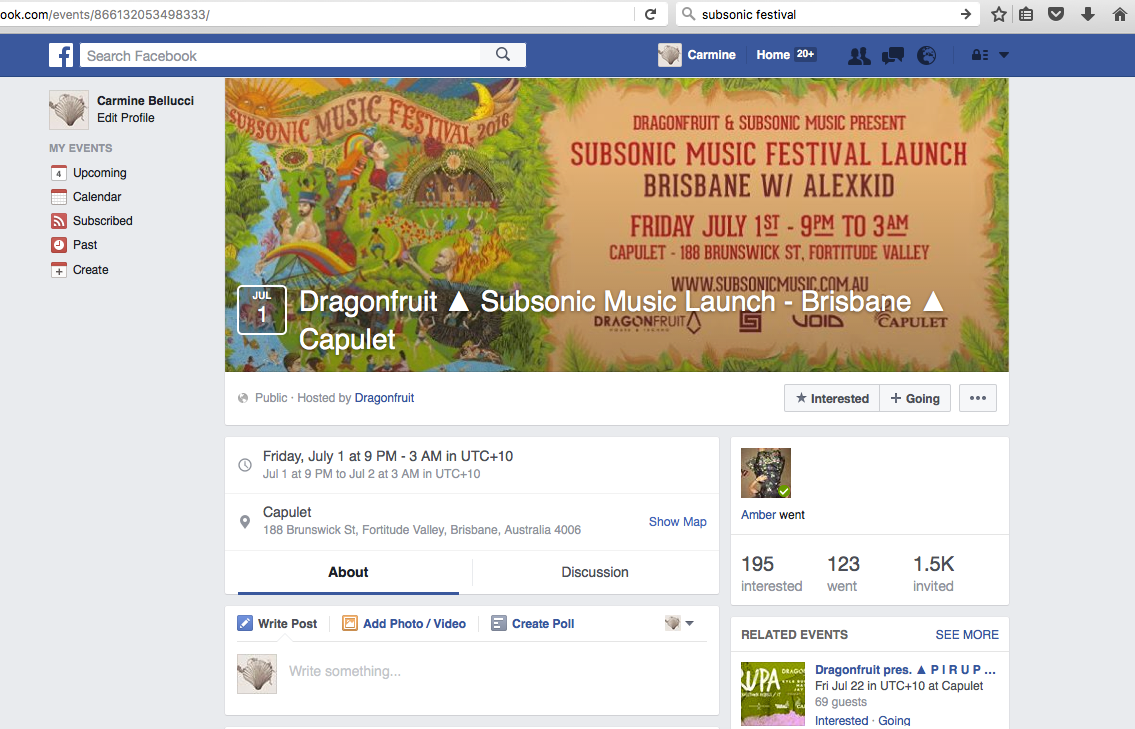Click Edit Profile in sidebar

(126, 118)
